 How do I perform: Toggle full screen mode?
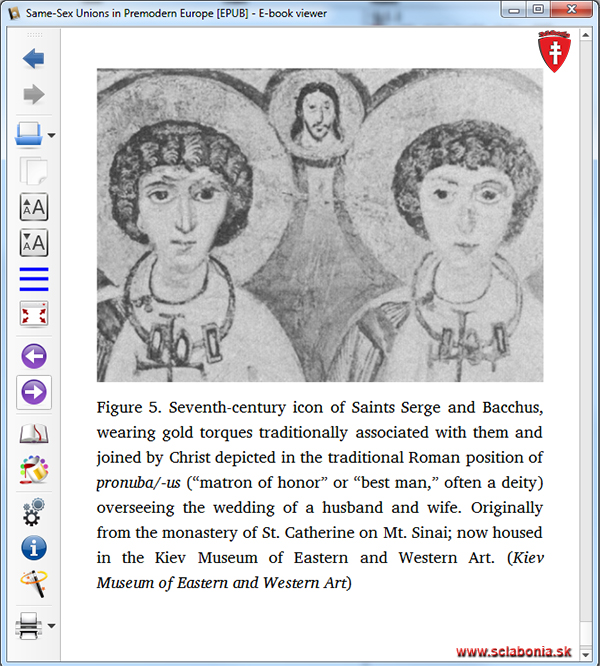34,315
